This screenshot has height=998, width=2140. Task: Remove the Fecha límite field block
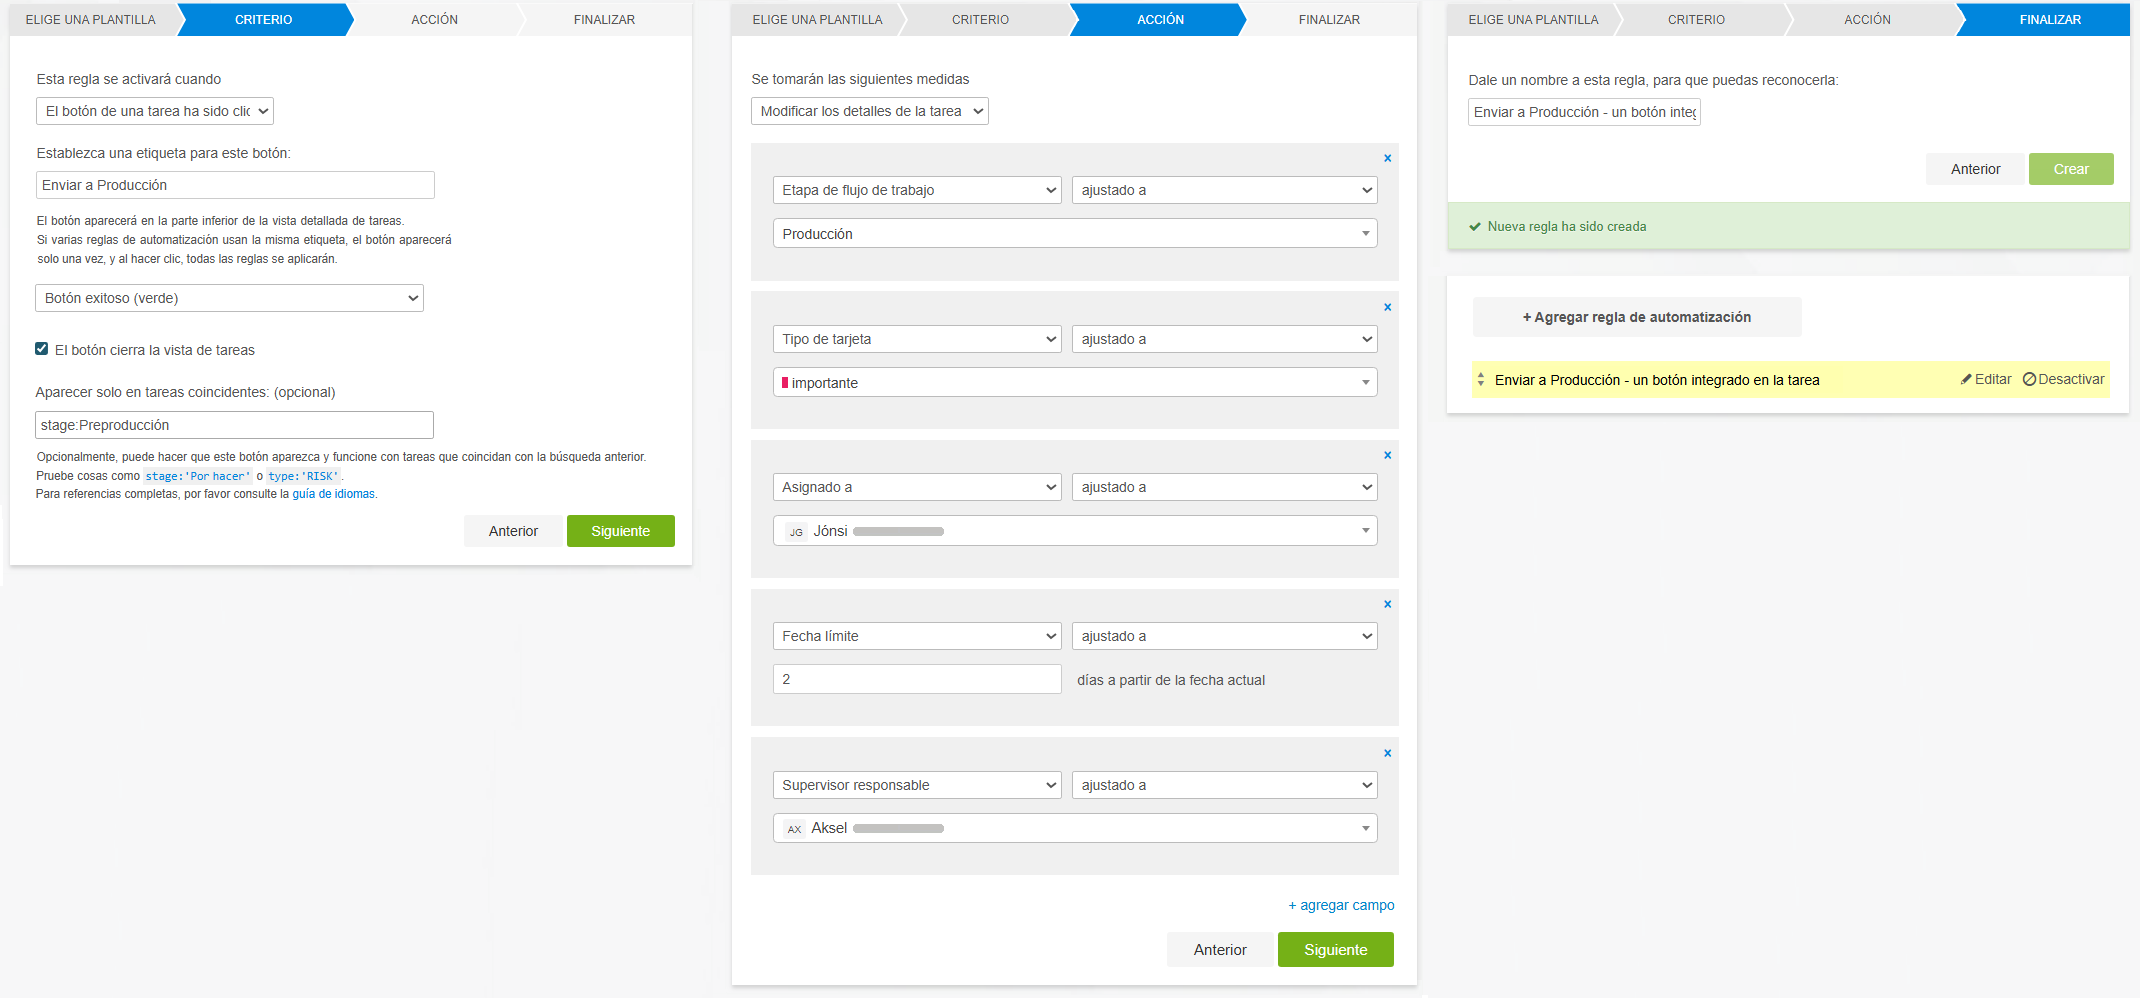coord(1387,604)
